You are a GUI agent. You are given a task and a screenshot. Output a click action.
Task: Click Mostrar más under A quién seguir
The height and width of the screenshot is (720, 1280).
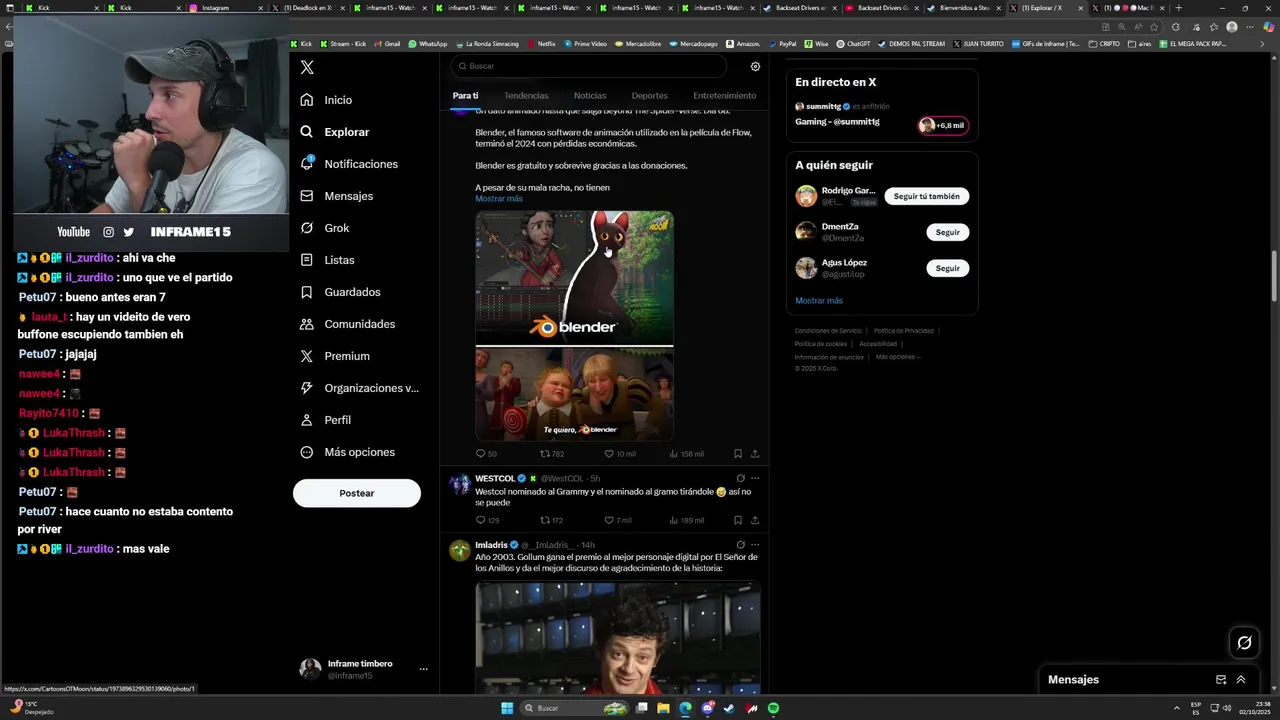point(819,301)
